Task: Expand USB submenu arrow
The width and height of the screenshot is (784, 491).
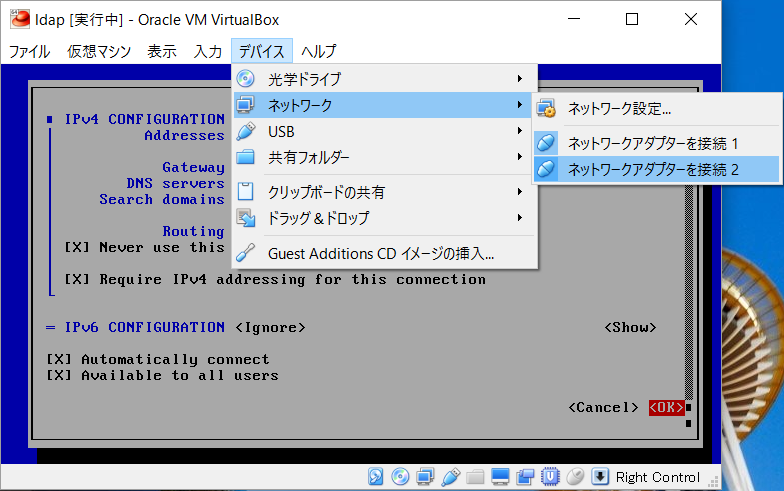Action: click(520, 131)
